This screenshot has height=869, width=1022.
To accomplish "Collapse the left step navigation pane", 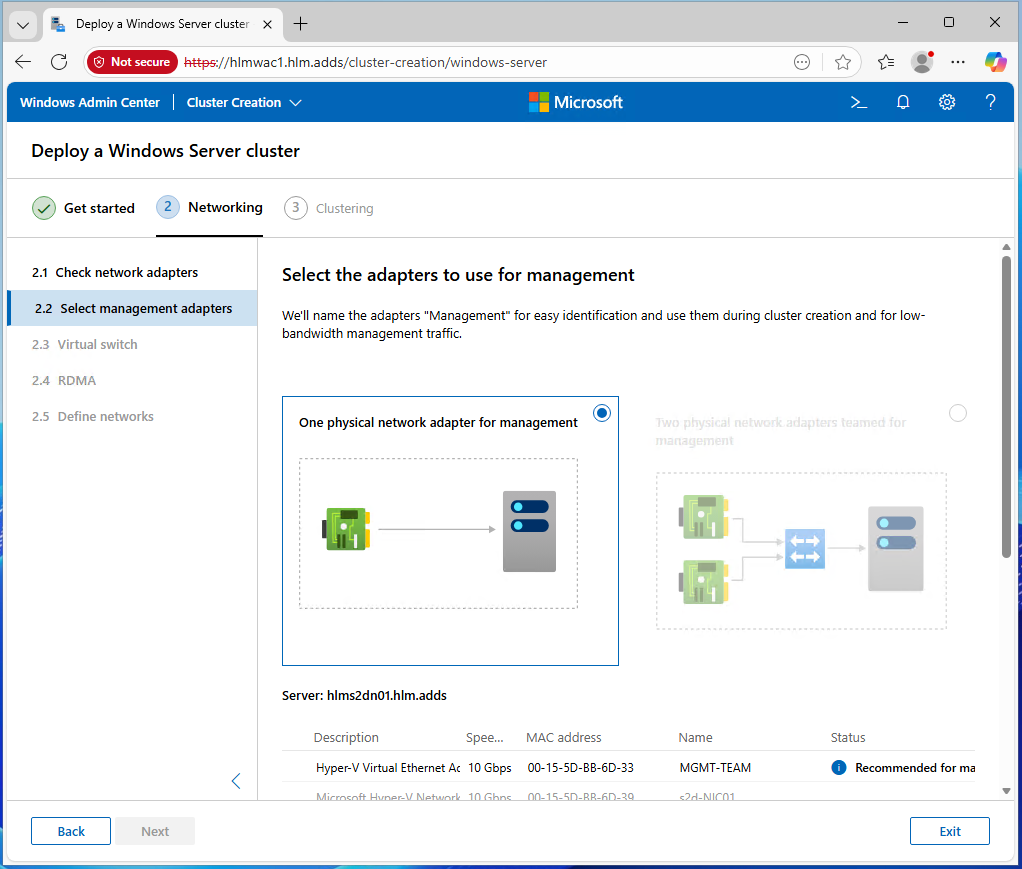I will 236,781.
